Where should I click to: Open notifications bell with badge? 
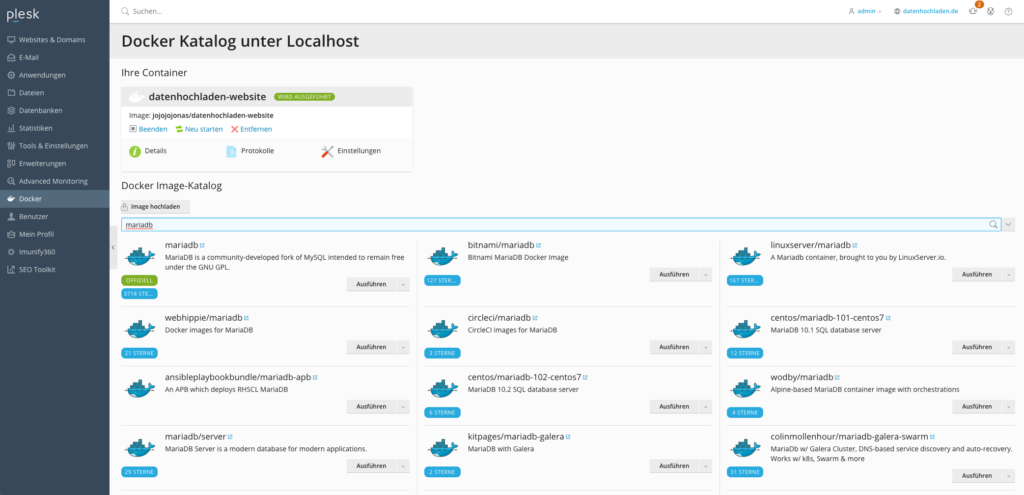point(973,11)
